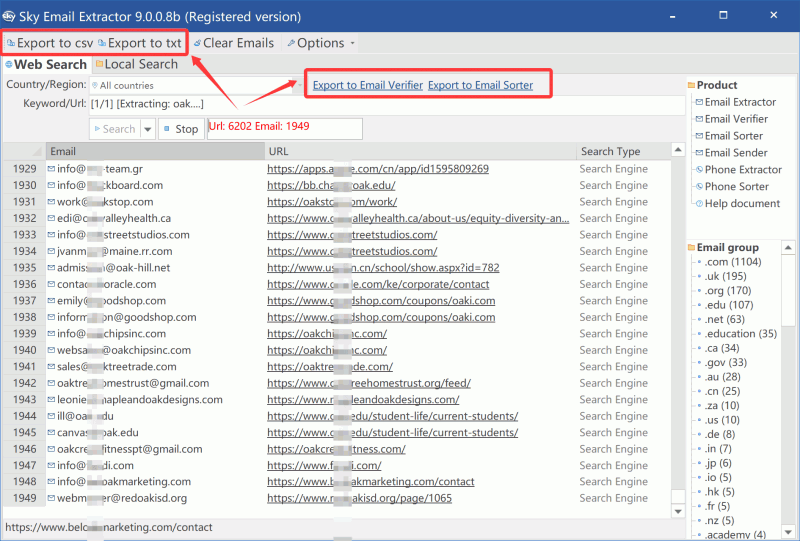Image resolution: width=800 pixels, height=541 pixels.
Task: Open page/1065 URL in row 1949
Action: [x=359, y=498]
